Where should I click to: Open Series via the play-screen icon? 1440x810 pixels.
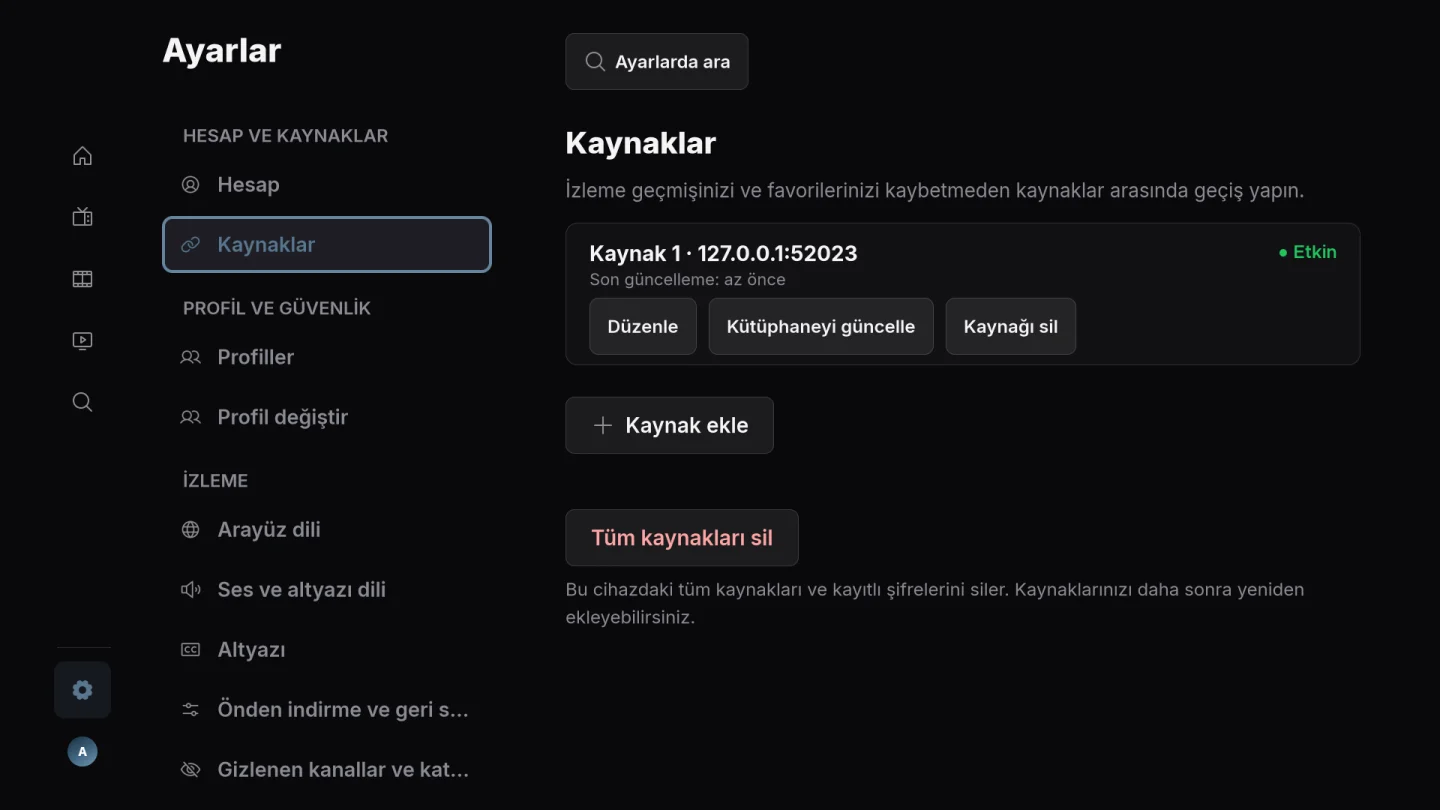coord(82,341)
